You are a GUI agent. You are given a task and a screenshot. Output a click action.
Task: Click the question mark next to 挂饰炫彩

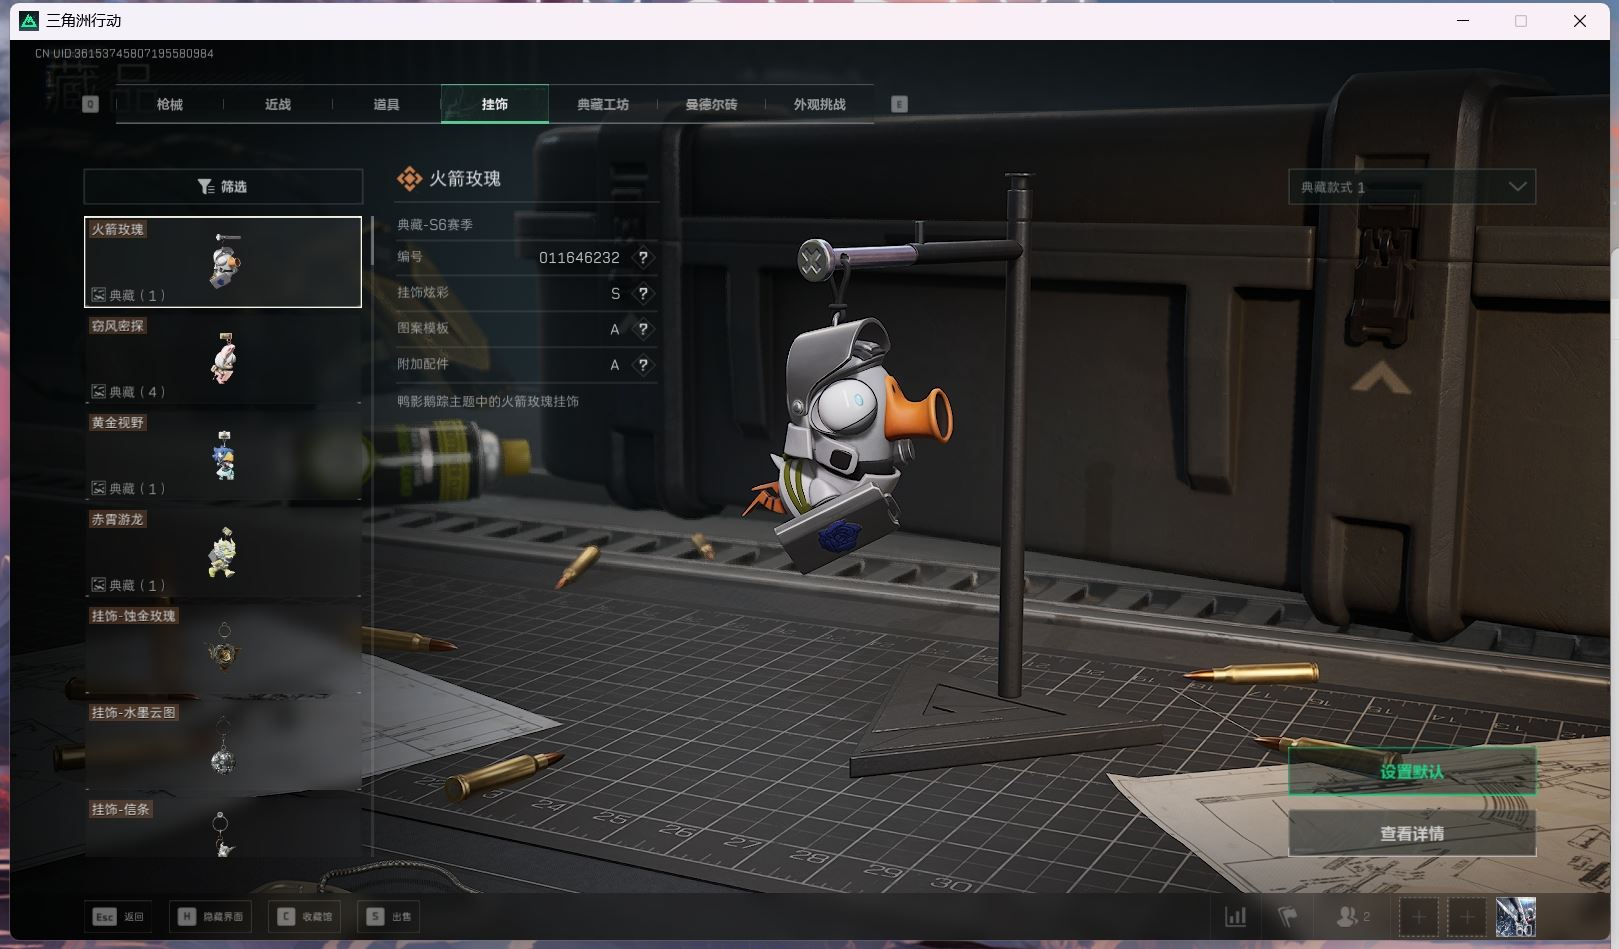643,294
